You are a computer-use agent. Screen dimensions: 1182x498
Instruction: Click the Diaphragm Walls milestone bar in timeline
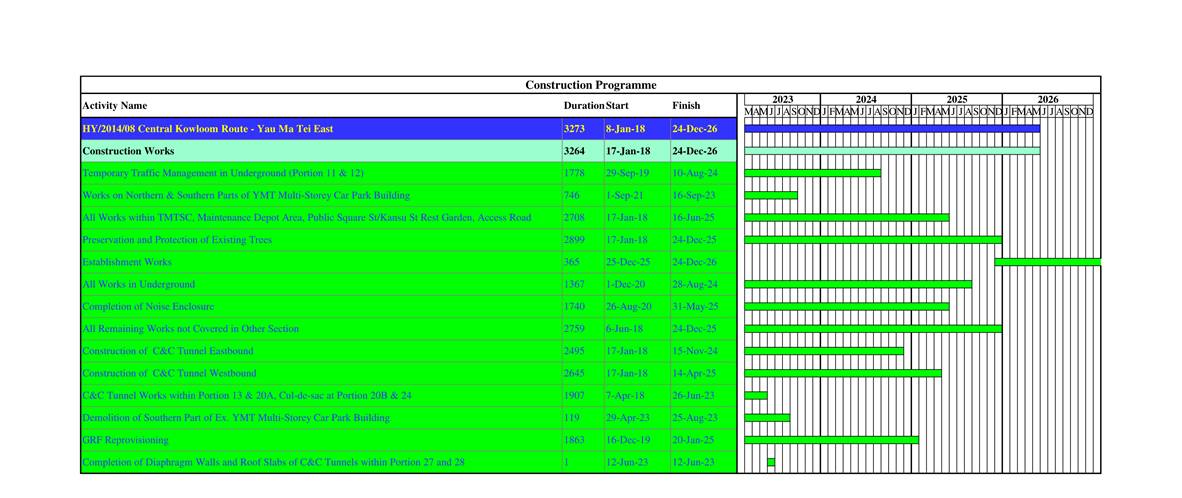[771, 462]
